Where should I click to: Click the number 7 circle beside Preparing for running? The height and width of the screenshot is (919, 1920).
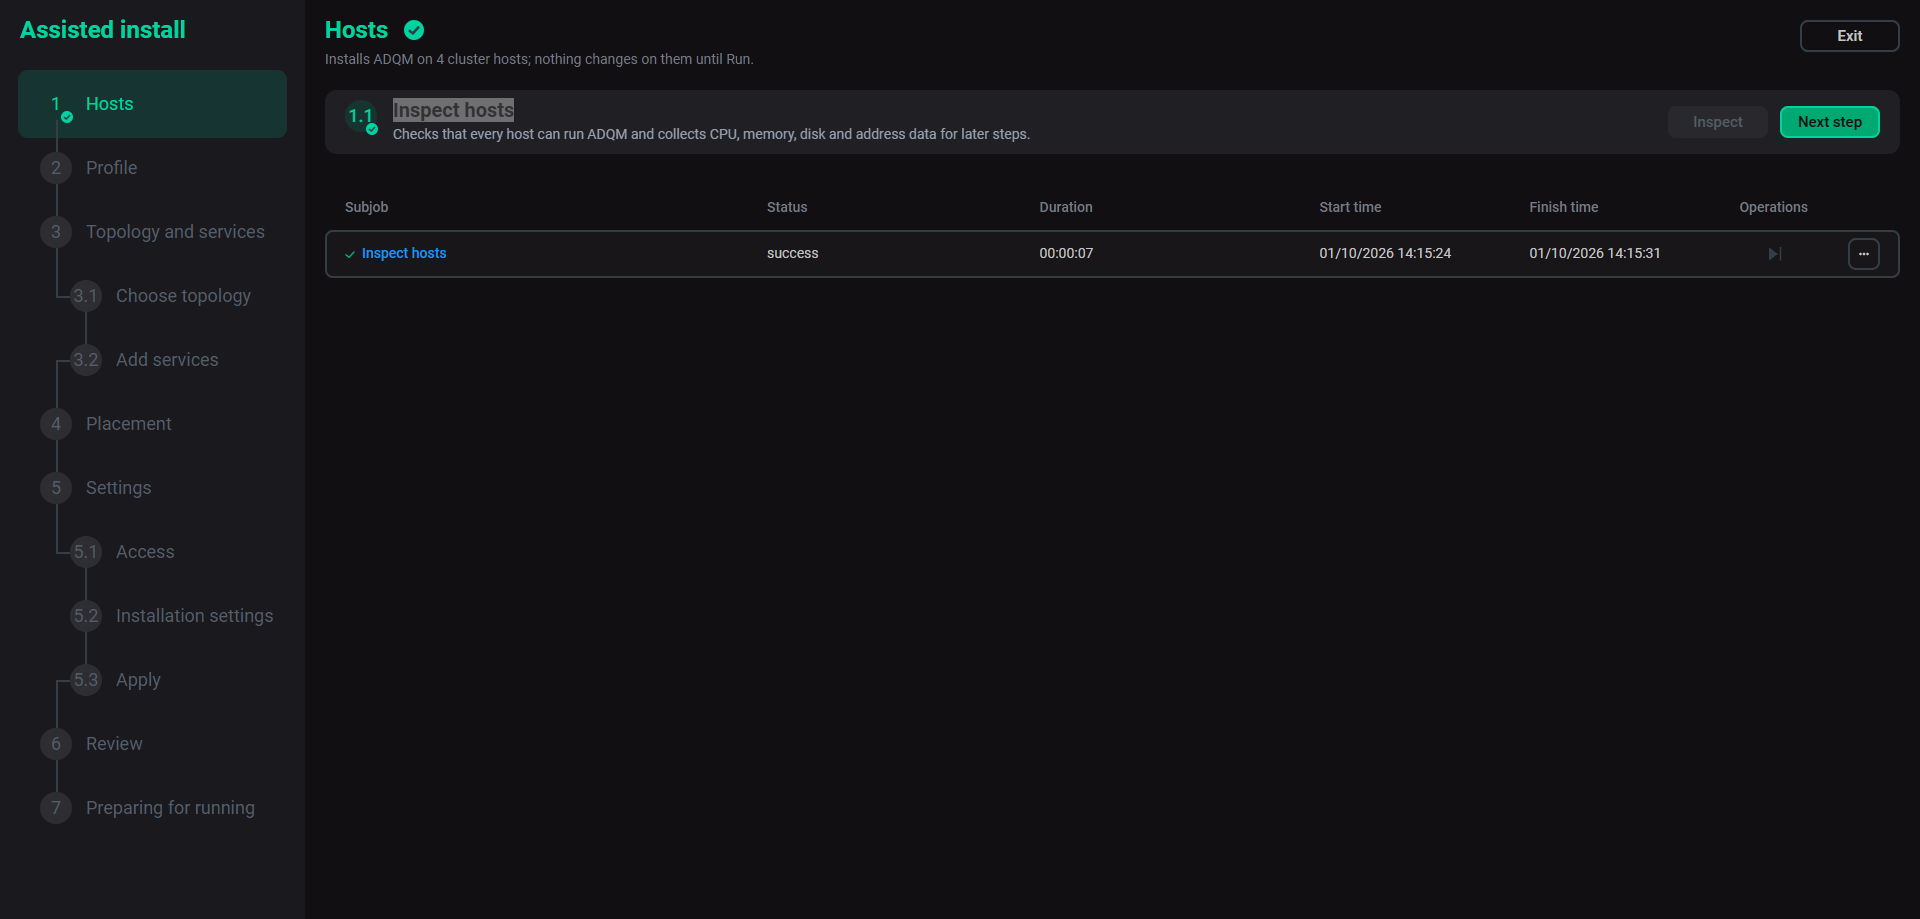(x=56, y=808)
